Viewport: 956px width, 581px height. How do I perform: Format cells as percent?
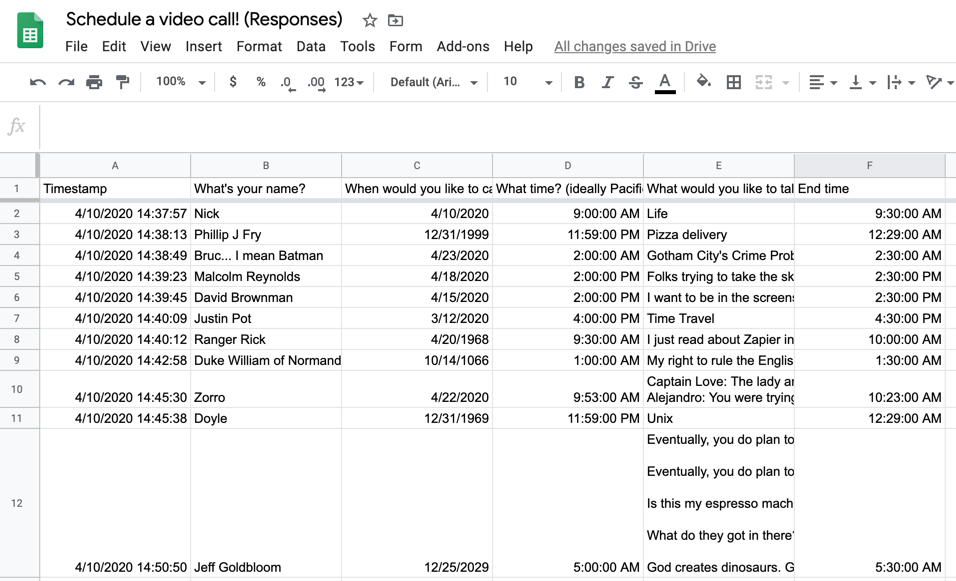point(261,82)
